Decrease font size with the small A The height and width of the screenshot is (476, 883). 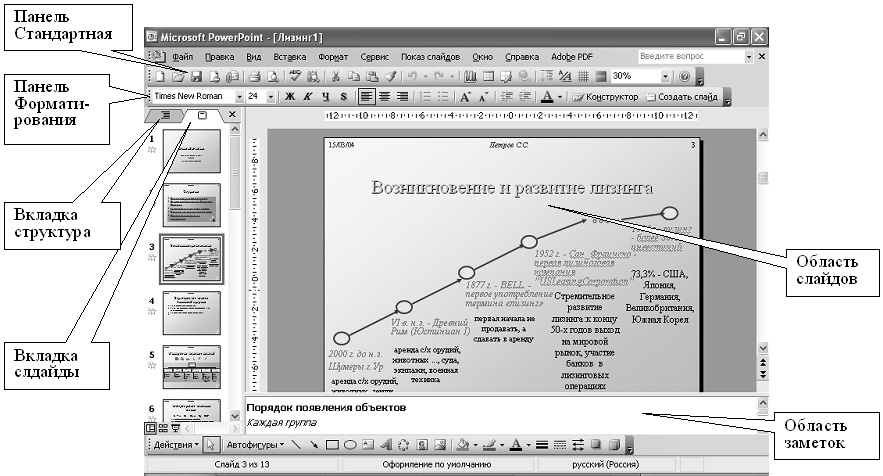click(x=483, y=97)
